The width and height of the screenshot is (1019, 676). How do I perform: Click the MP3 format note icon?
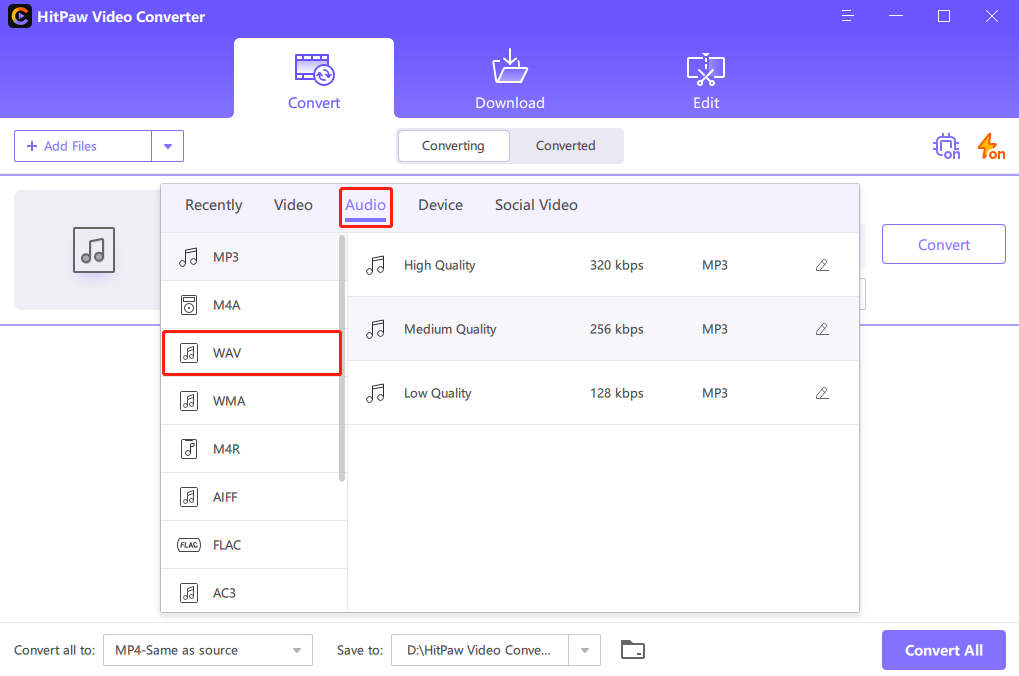[x=188, y=257]
